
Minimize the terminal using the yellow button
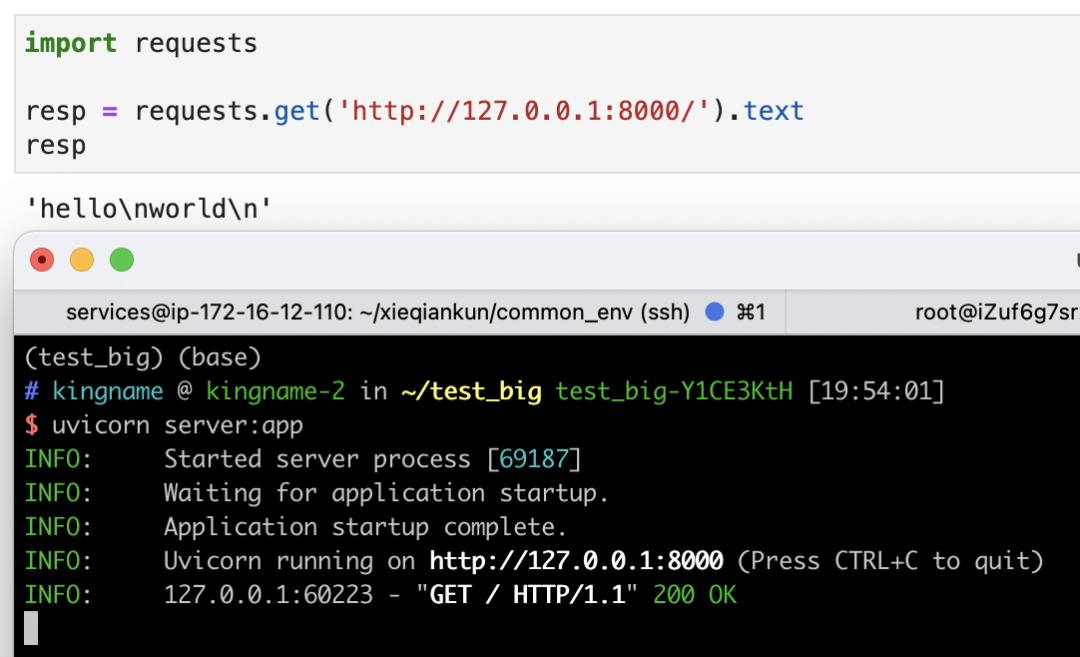[x=82, y=261]
